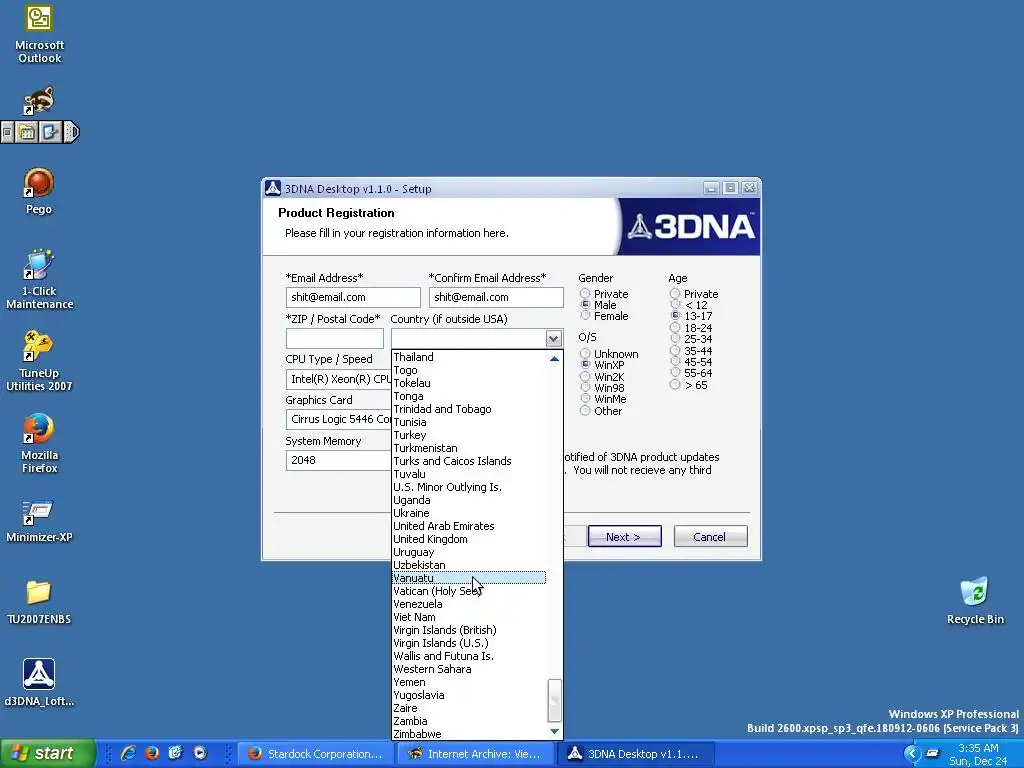This screenshot has width=1024, height=768.
Task: Open Microsoft Outlook desktop icon
Action: tap(39, 34)
